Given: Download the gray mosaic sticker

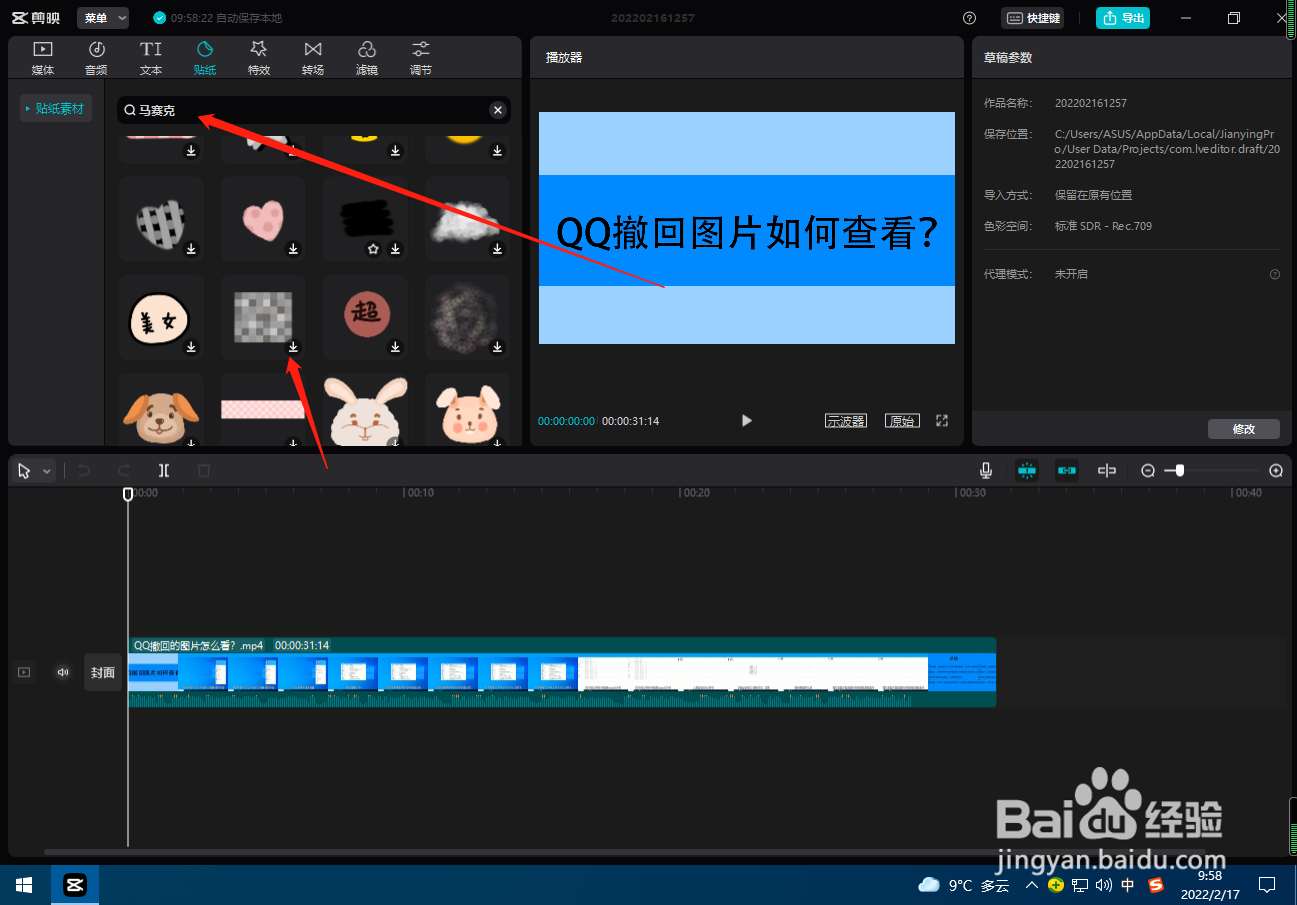Looking at the screenshot, I should pyautogui.click(x=293, y=347).
